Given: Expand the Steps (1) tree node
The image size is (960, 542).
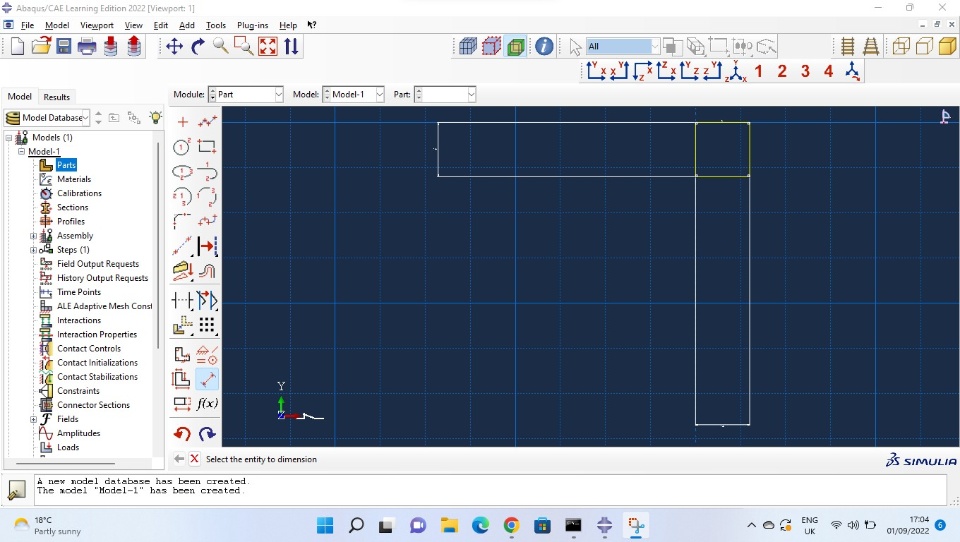Looking at the screenshot, I should (x=34, y=250).
